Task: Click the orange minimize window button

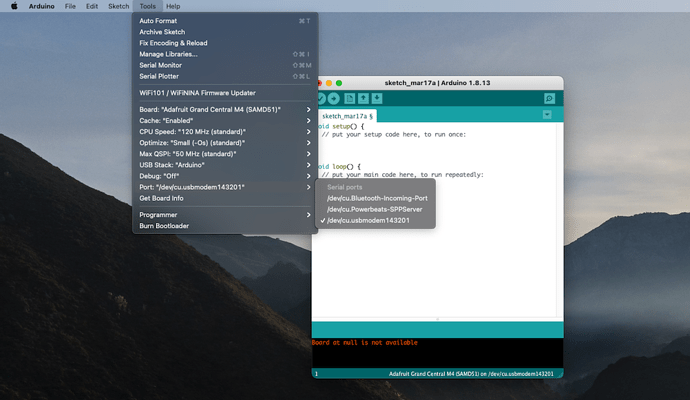Action: coord(329,83)
